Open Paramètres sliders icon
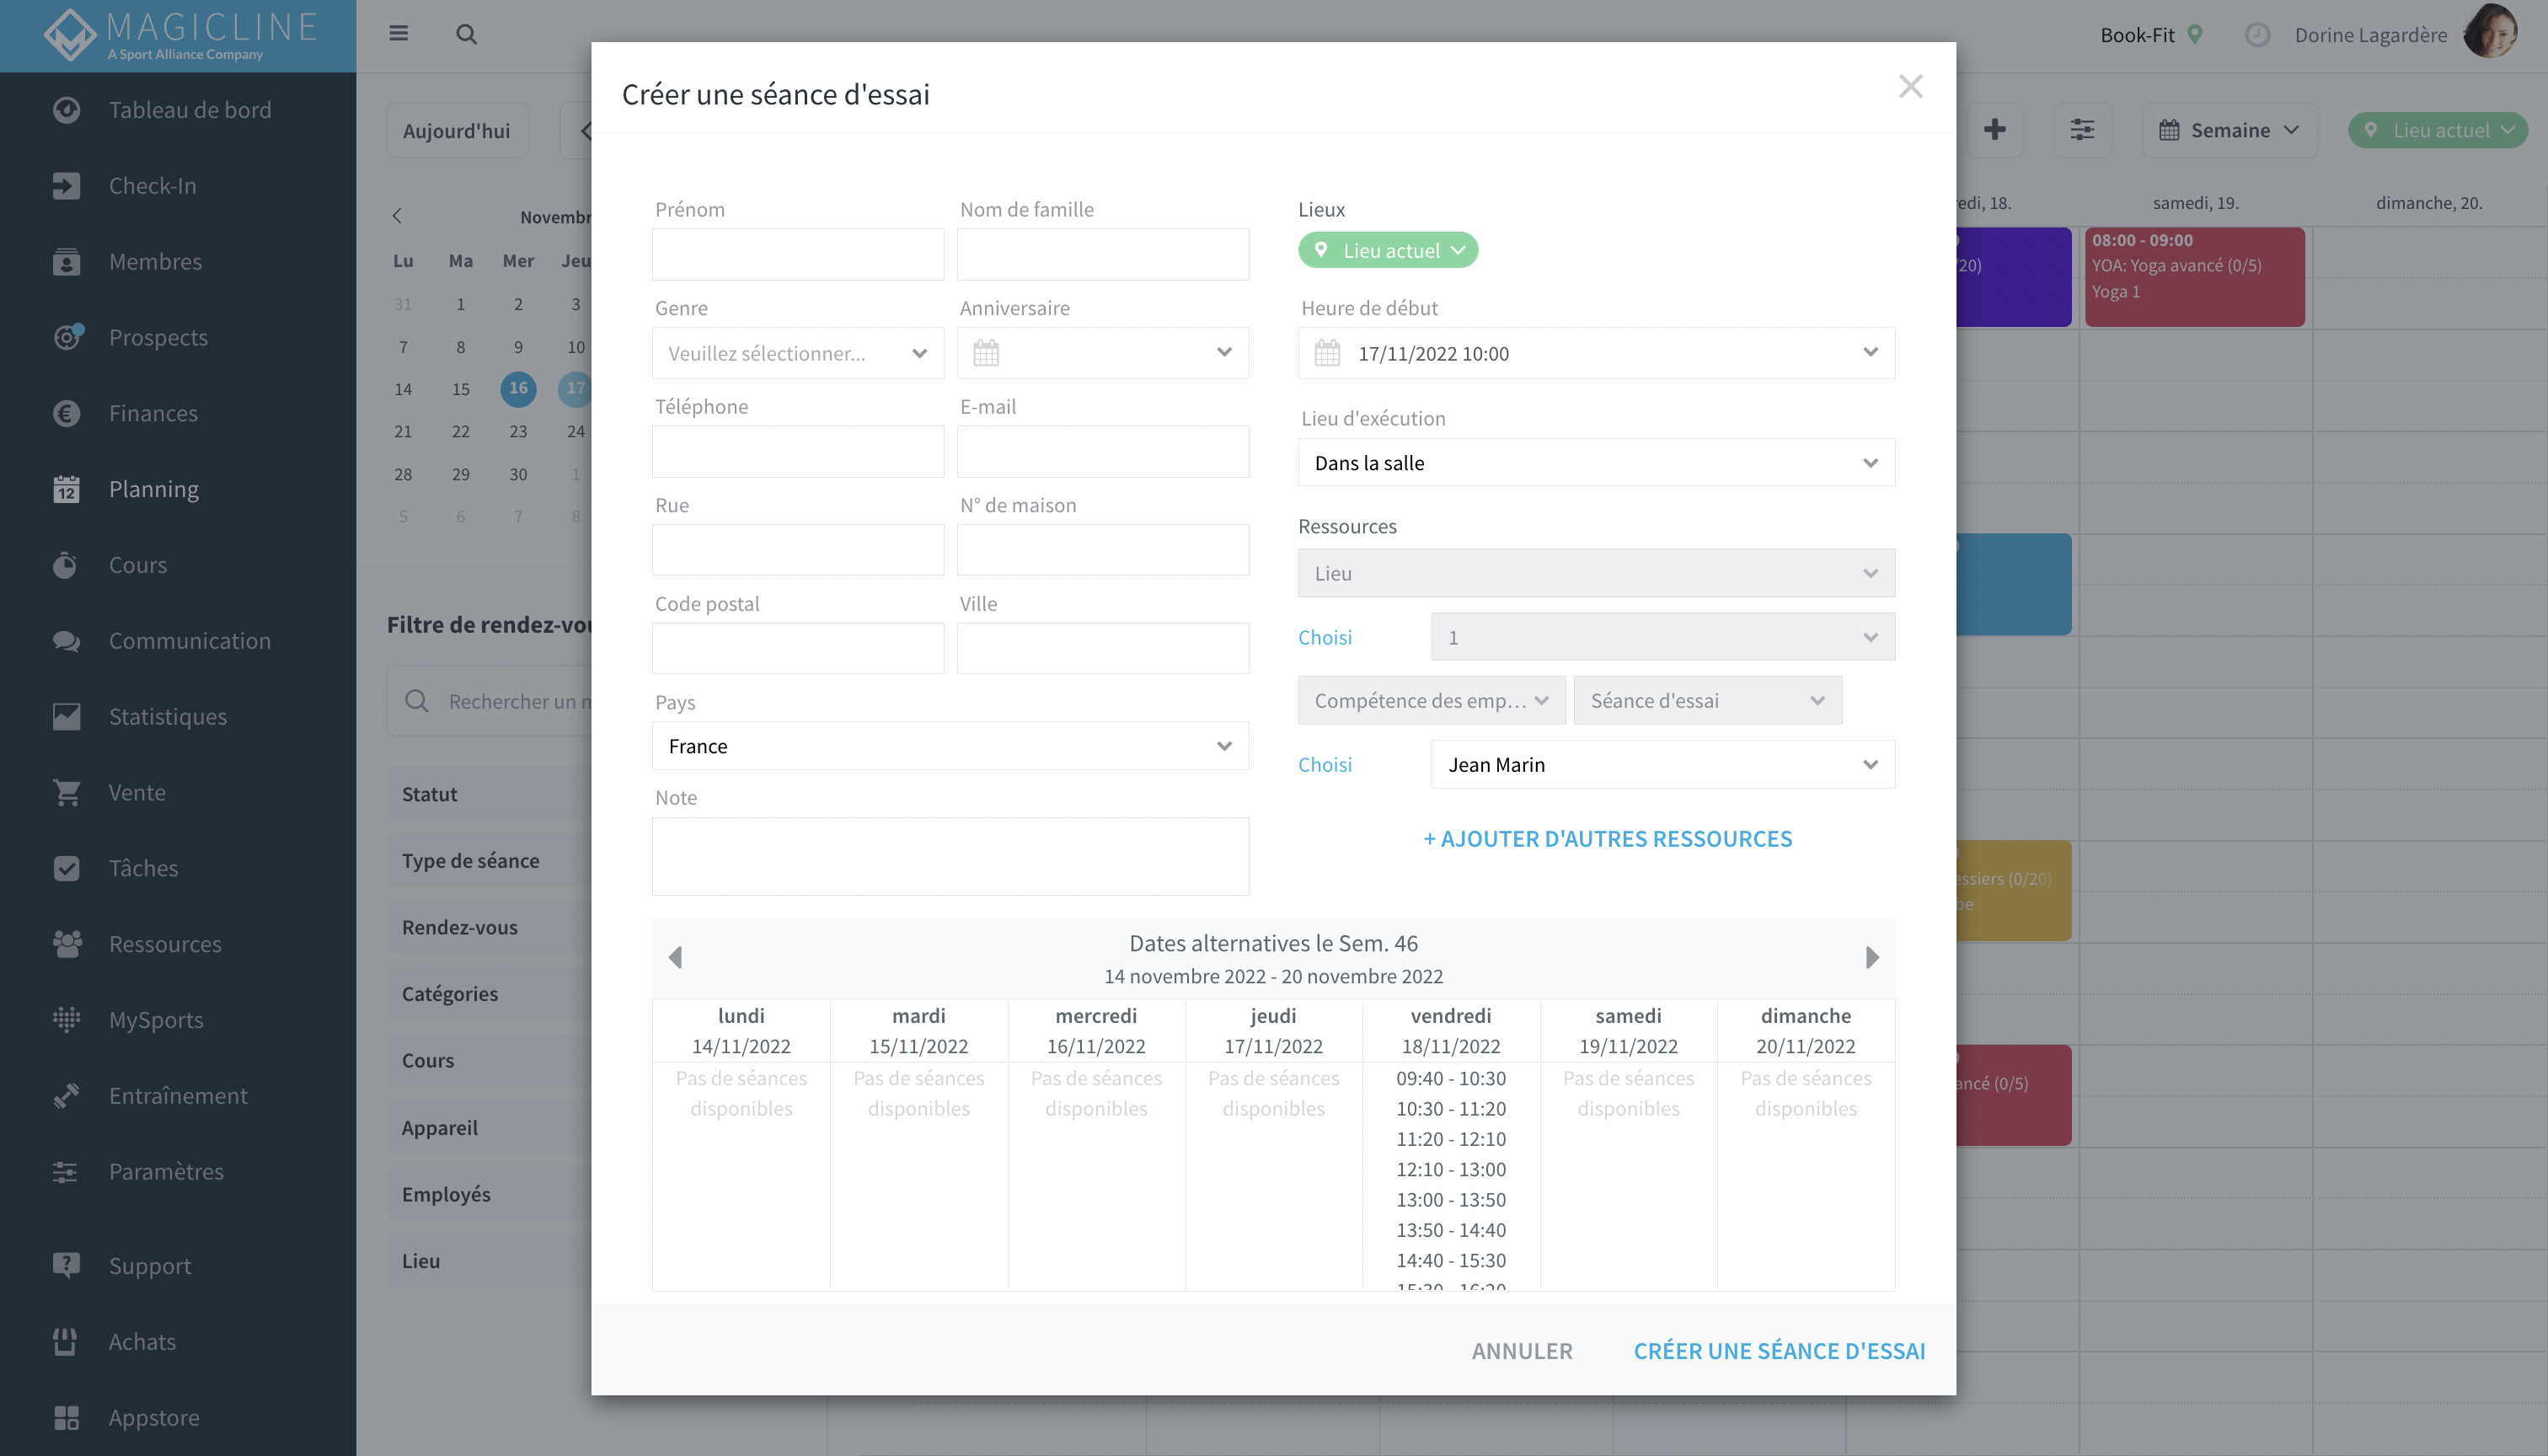This screenshot has width=2548, height=1456. tap(66, 1172)
